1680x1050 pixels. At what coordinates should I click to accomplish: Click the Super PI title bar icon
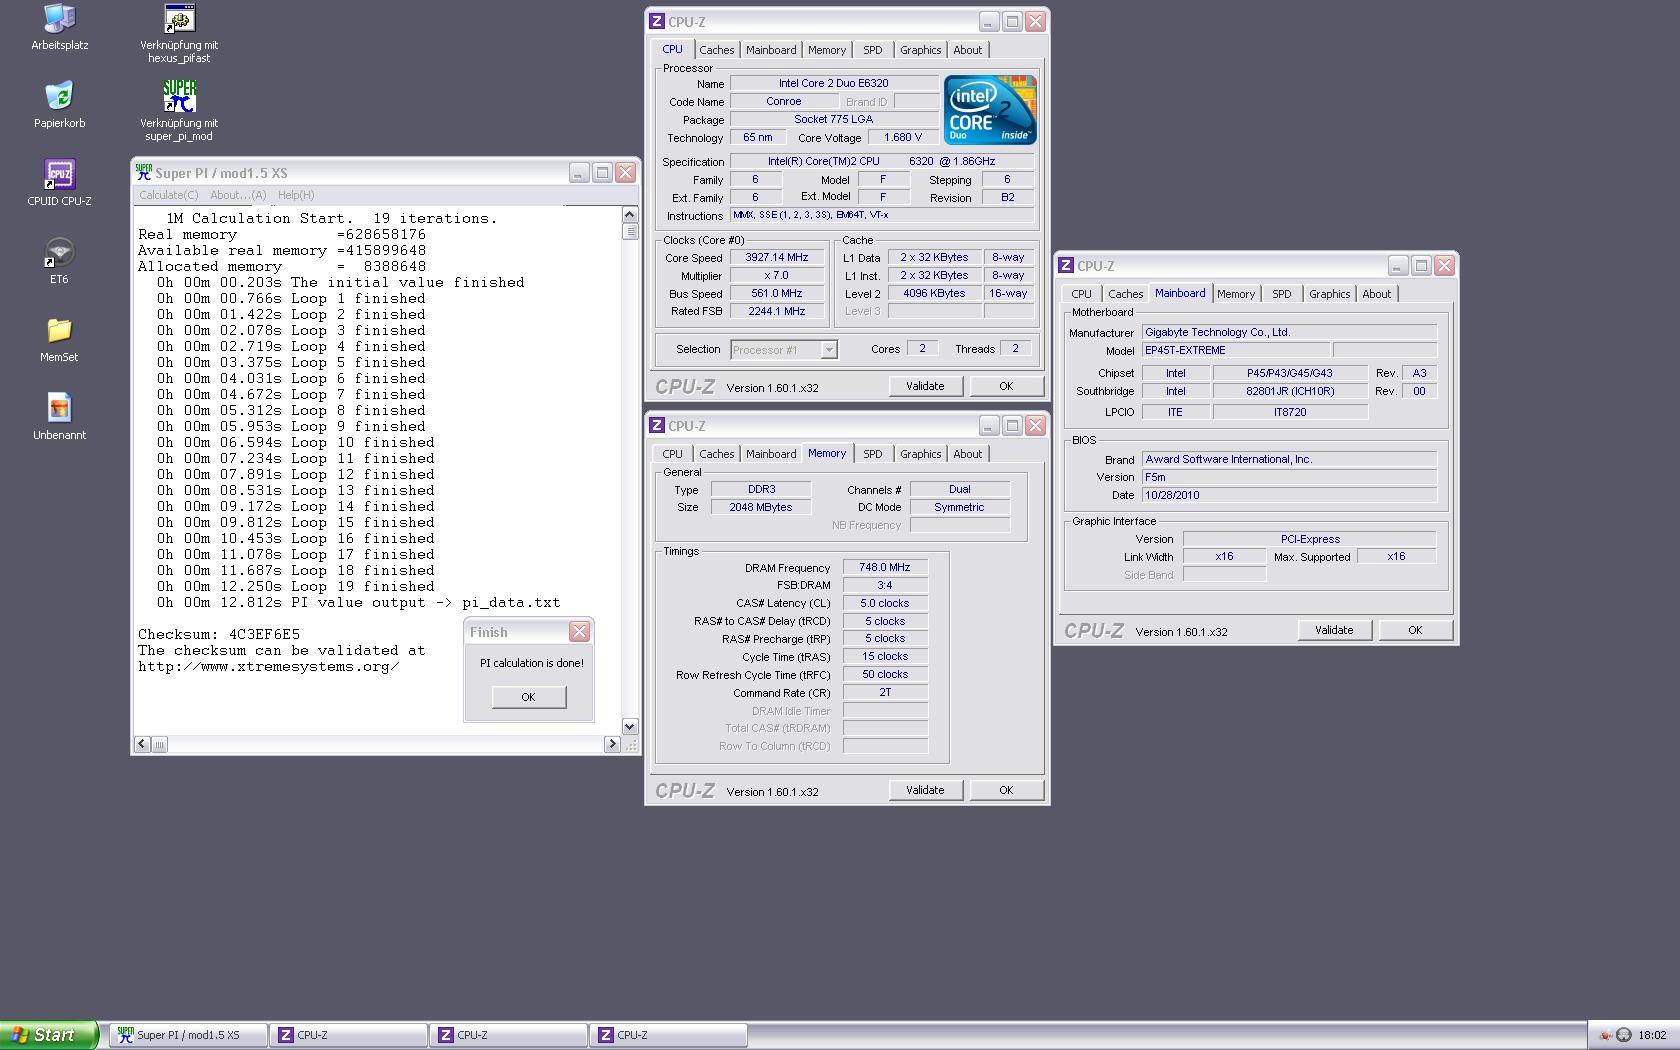144,172
